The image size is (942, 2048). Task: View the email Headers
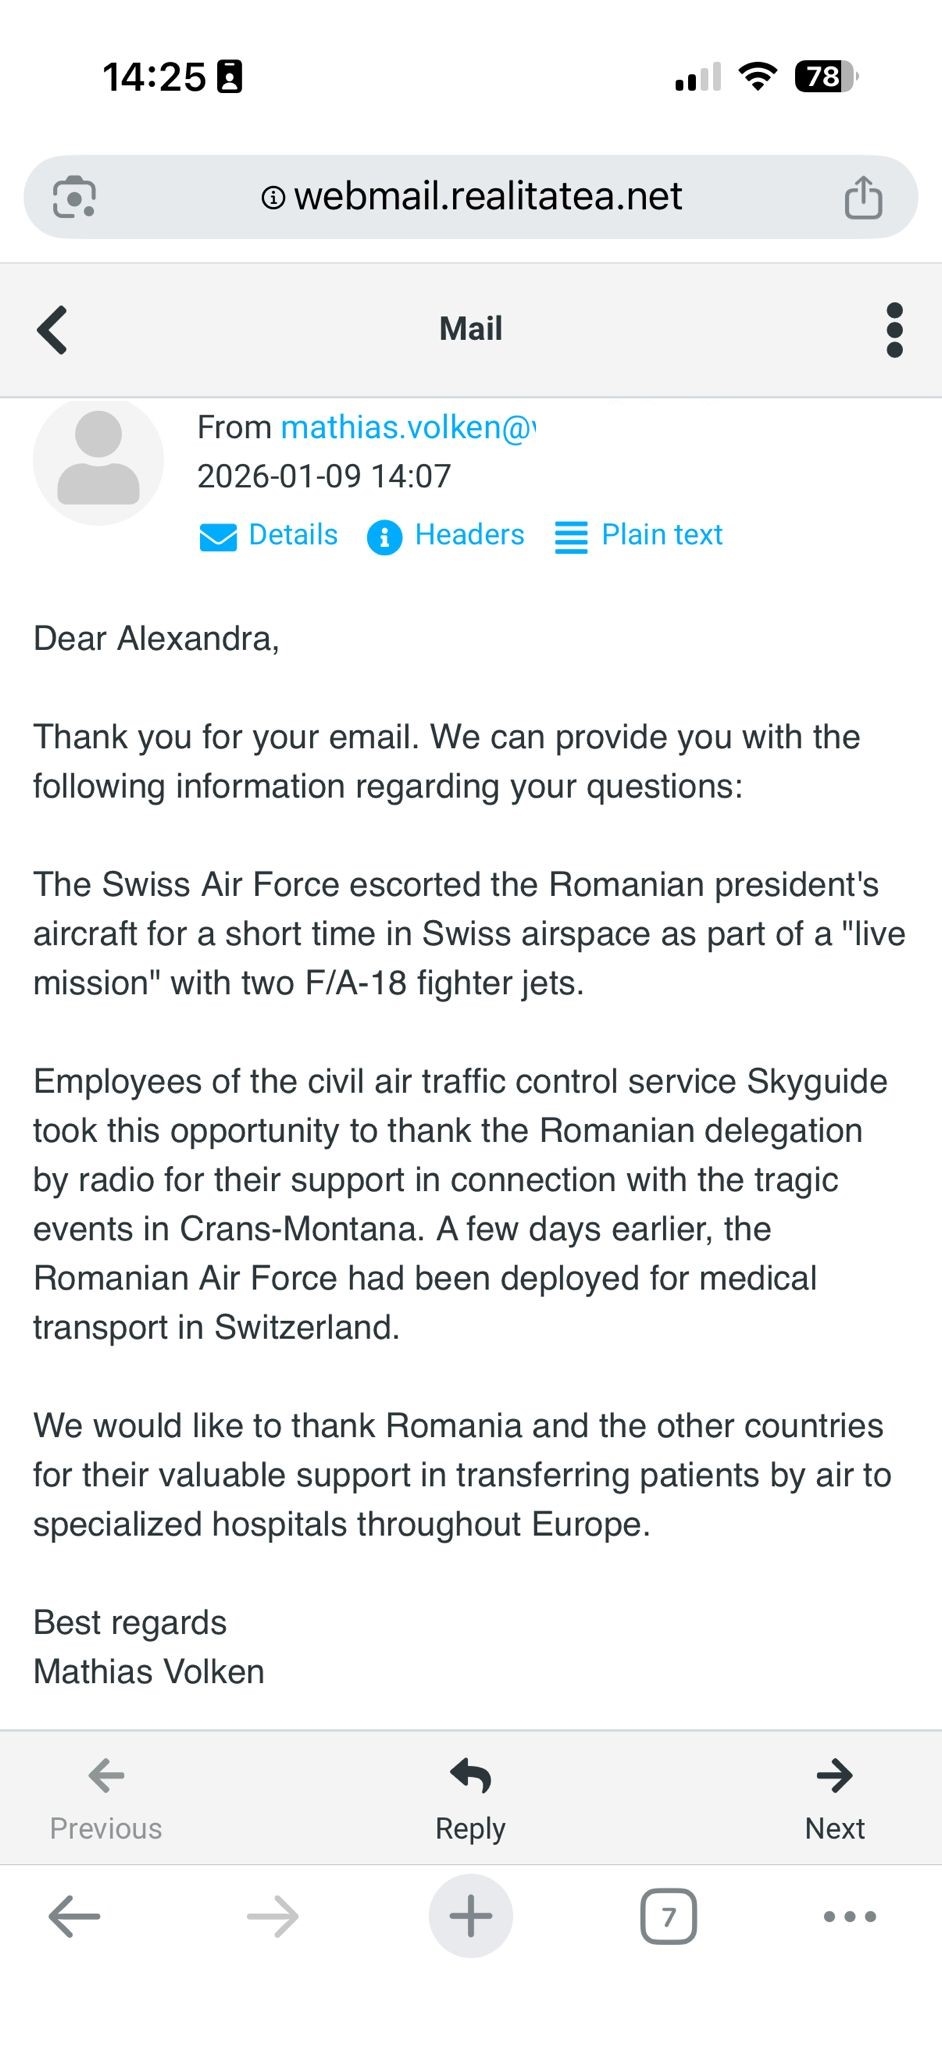446,536
